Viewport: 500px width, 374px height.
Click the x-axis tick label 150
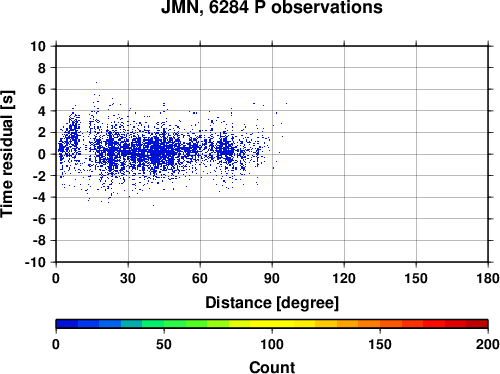pyautogui.click(x=416, y=278)
